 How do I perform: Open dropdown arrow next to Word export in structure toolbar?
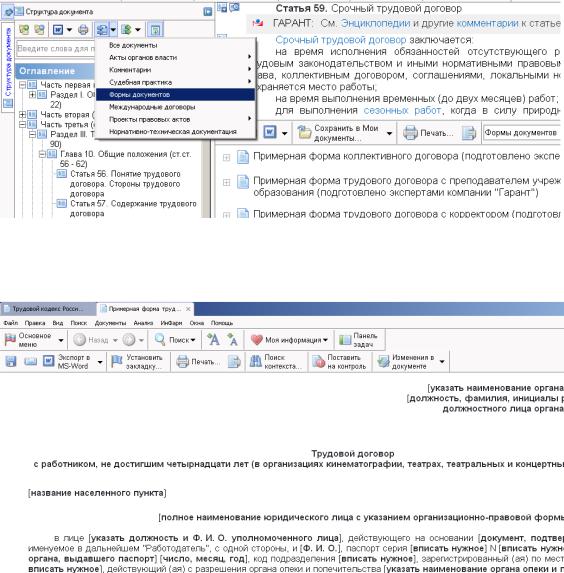[x=69, y=30]
